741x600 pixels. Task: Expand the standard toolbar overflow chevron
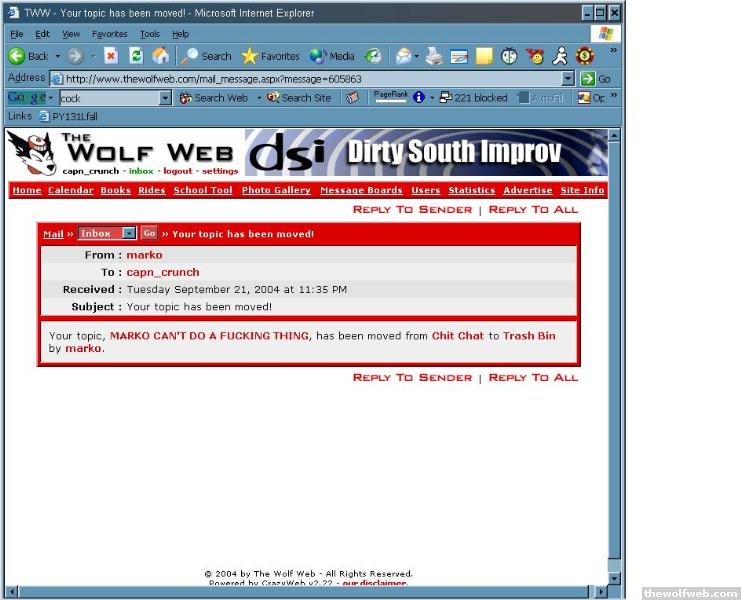613,50
